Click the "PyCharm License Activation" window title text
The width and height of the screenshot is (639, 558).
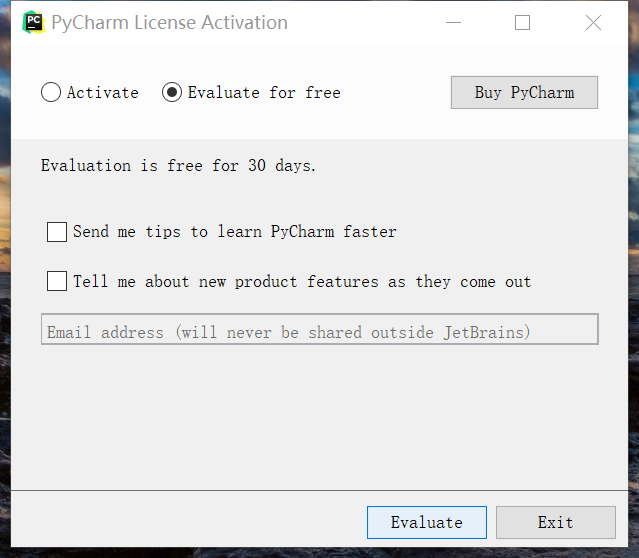tap(170, 22)
